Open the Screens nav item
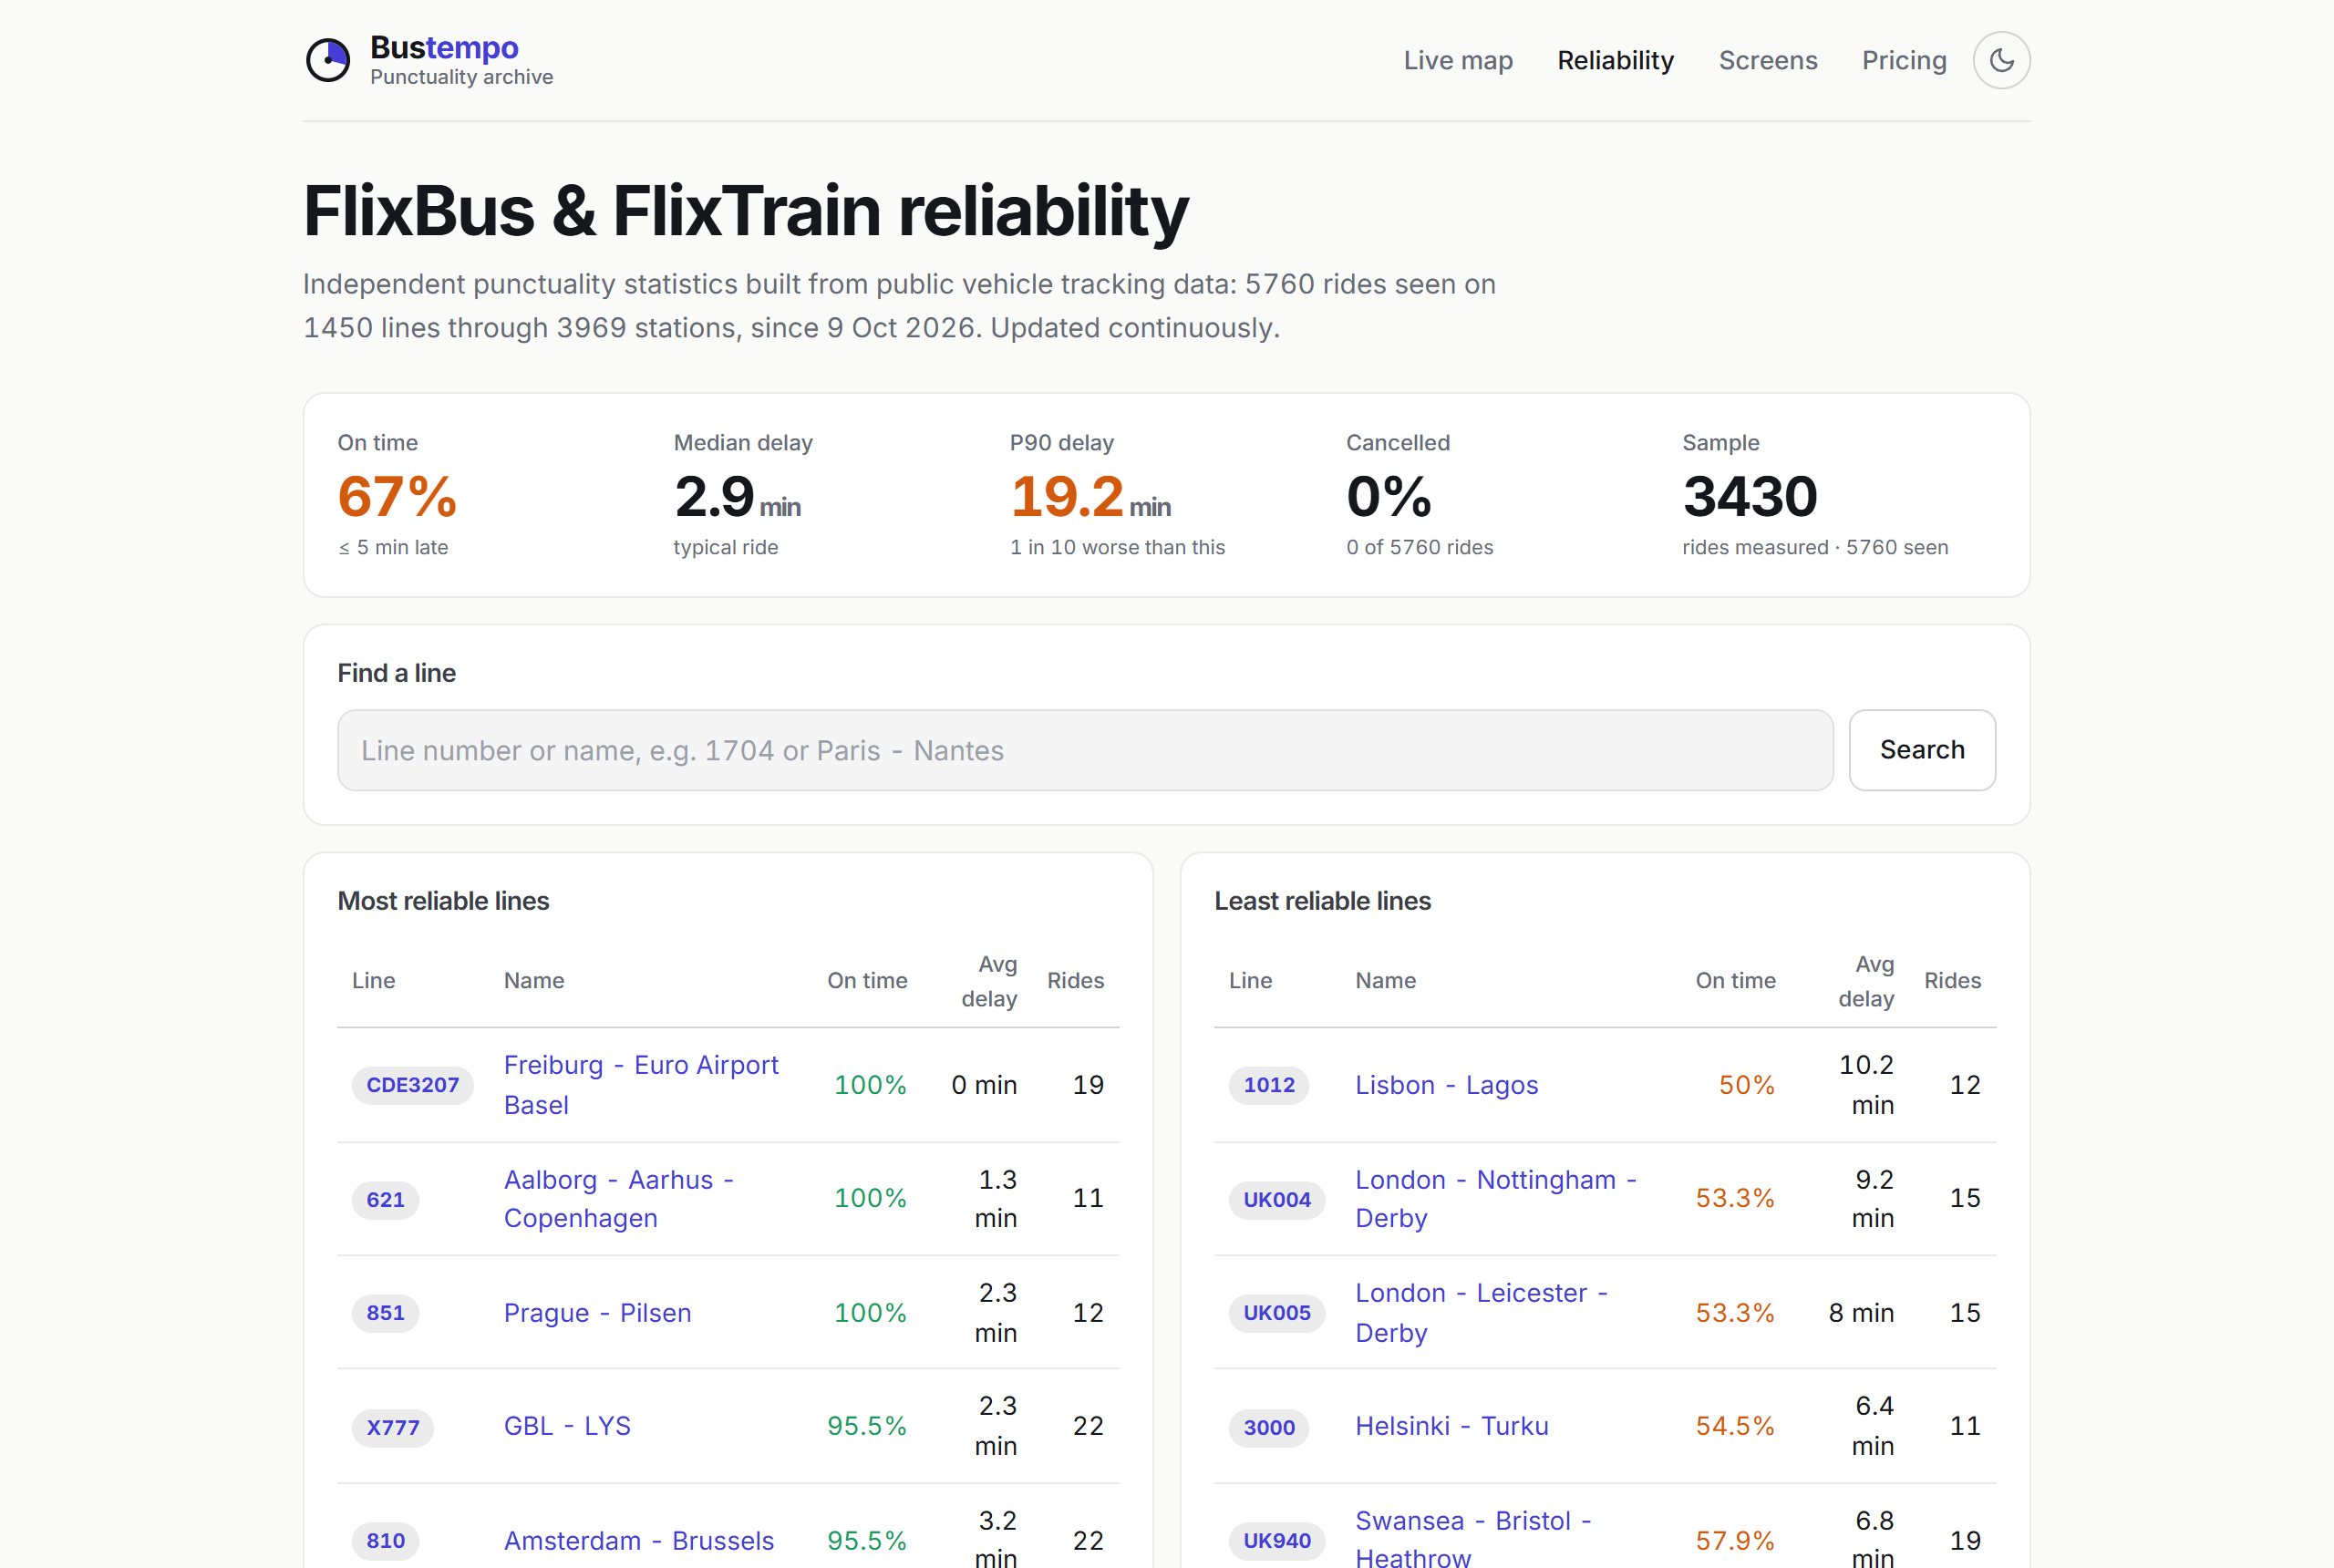Screen dimensions: 2334x1568 [x=1767, y=60]
